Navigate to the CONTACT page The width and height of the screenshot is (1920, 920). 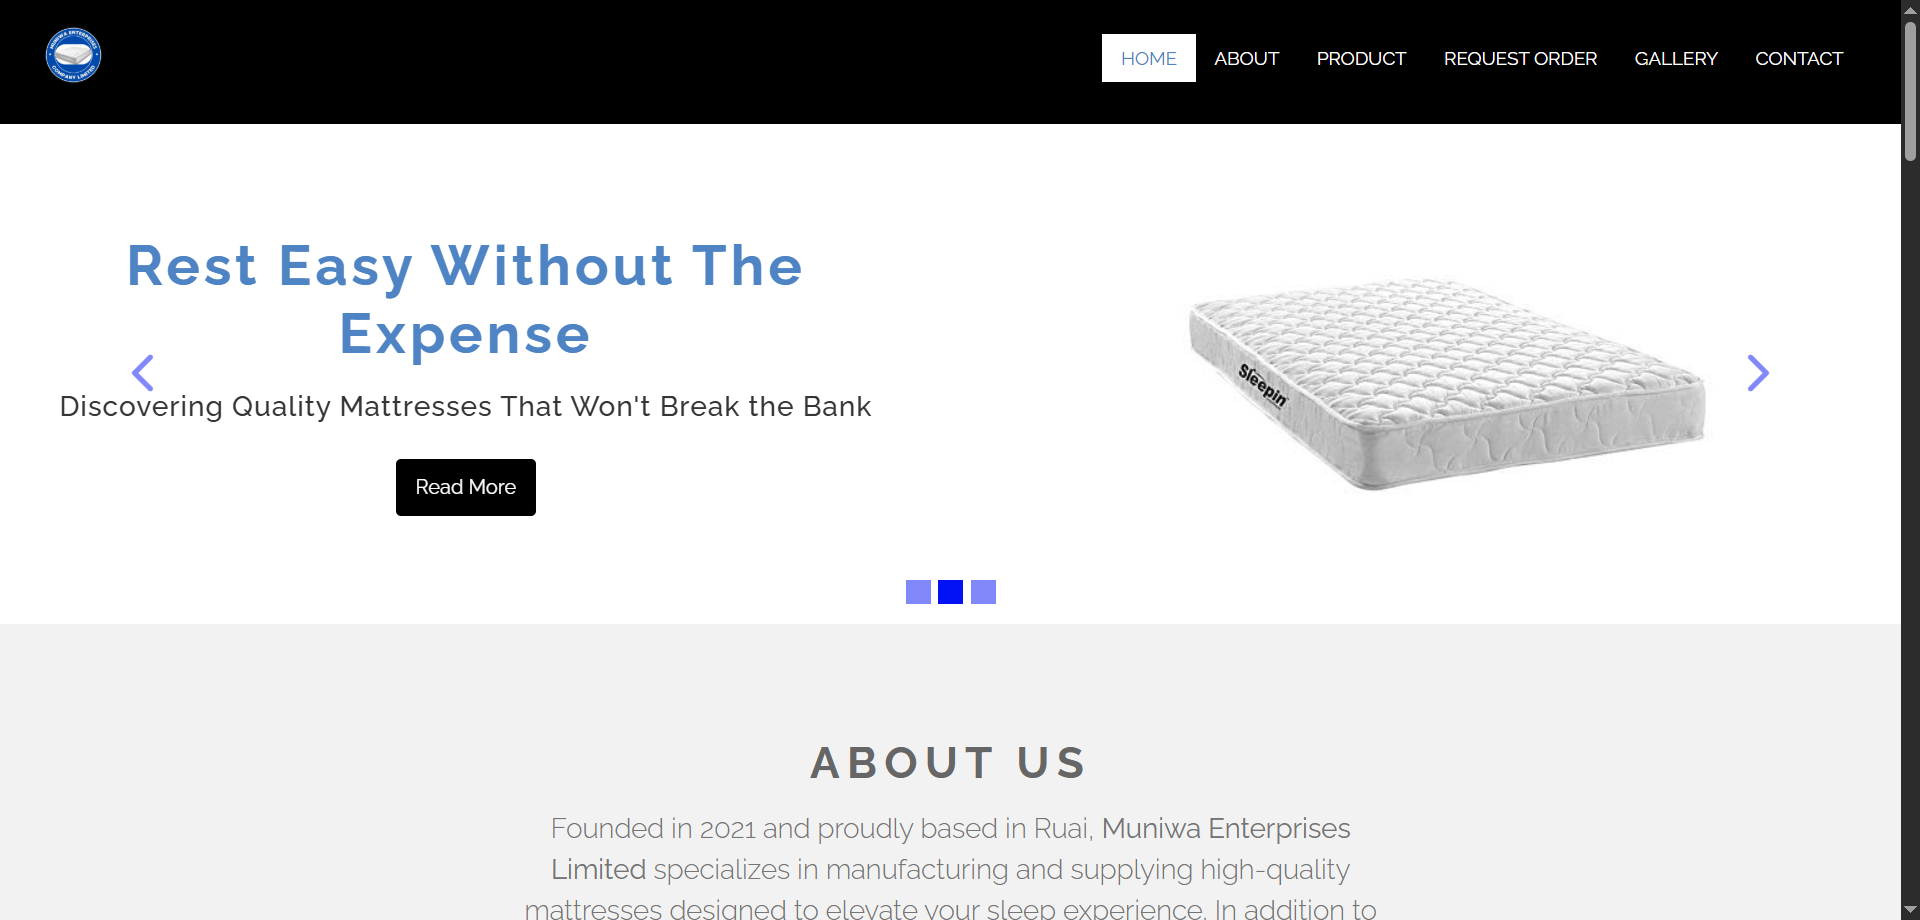click(x=1798, y=58)
